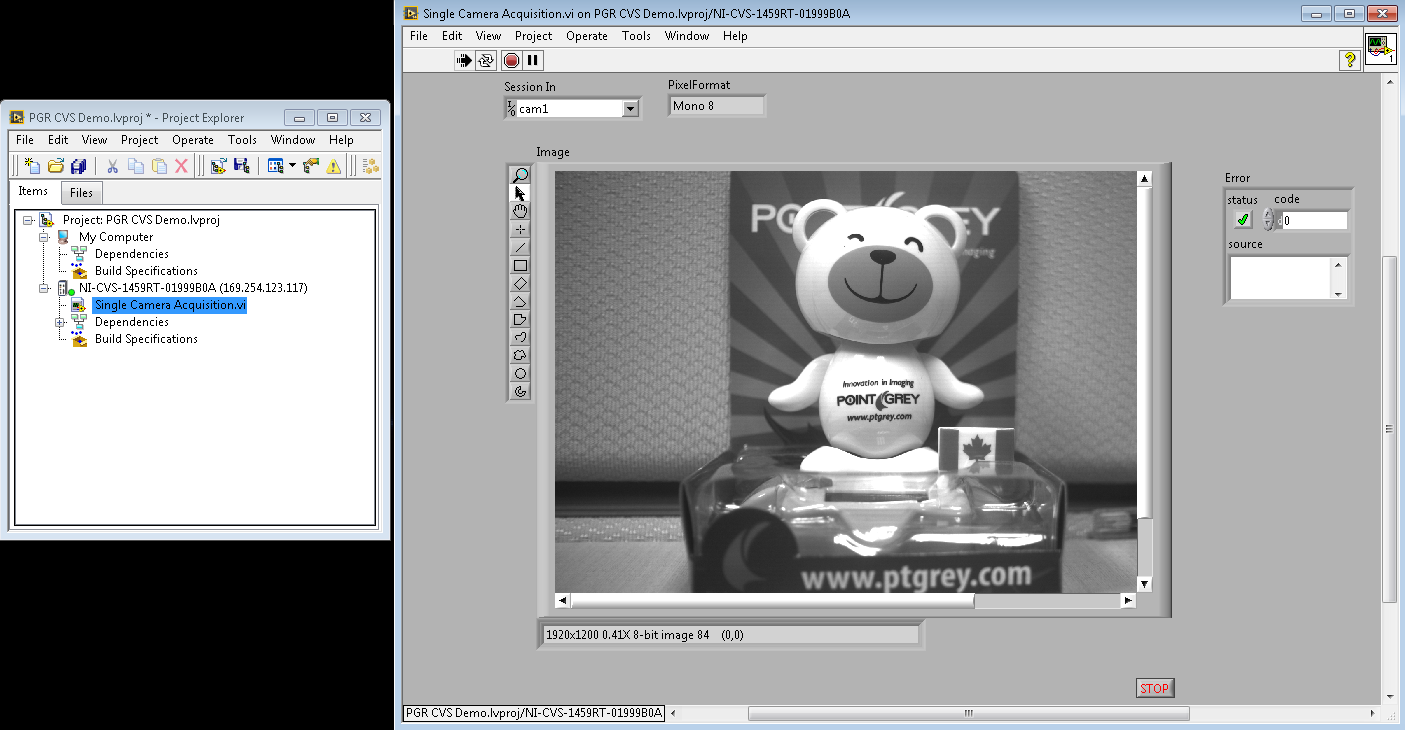Select My Computer in project tree
Image resolution: width=1405 pixels, height=730 pixels.
point(116,237)
